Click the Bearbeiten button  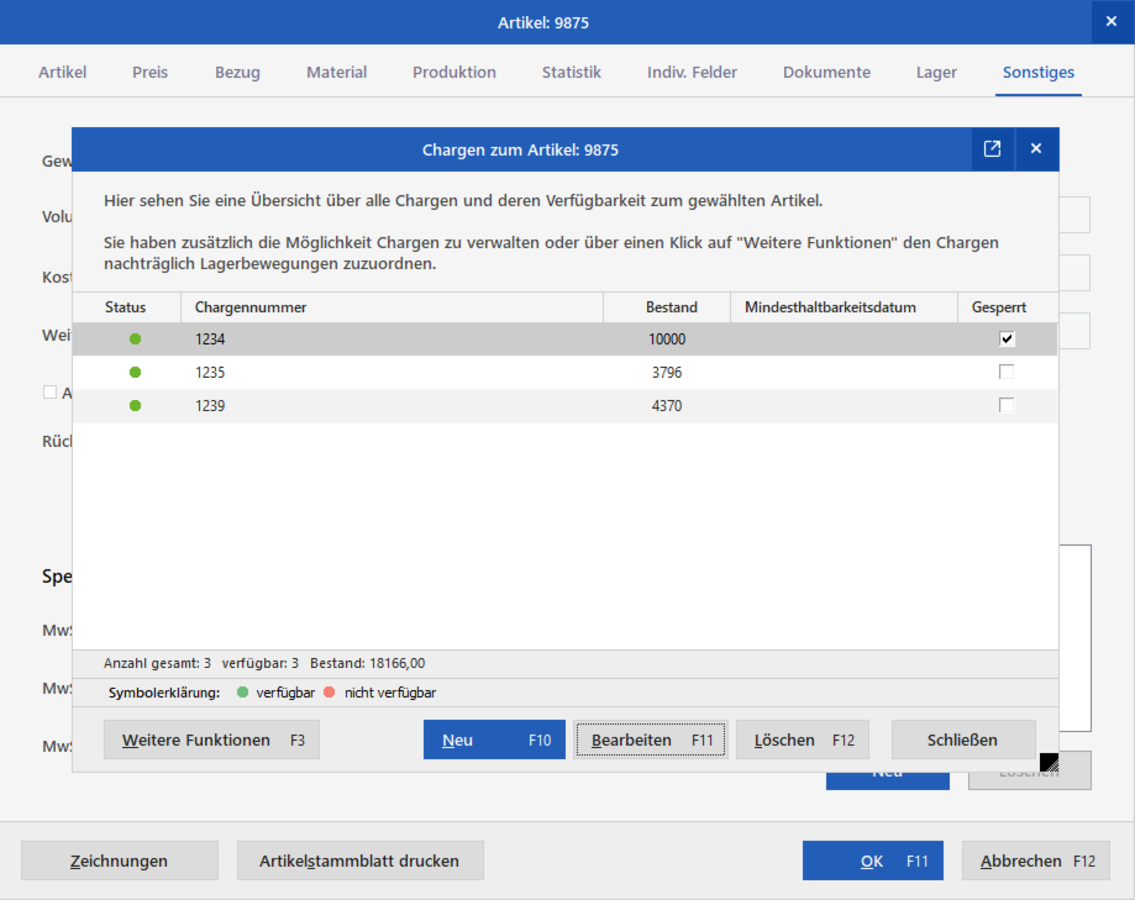click(x=651, y=740)
